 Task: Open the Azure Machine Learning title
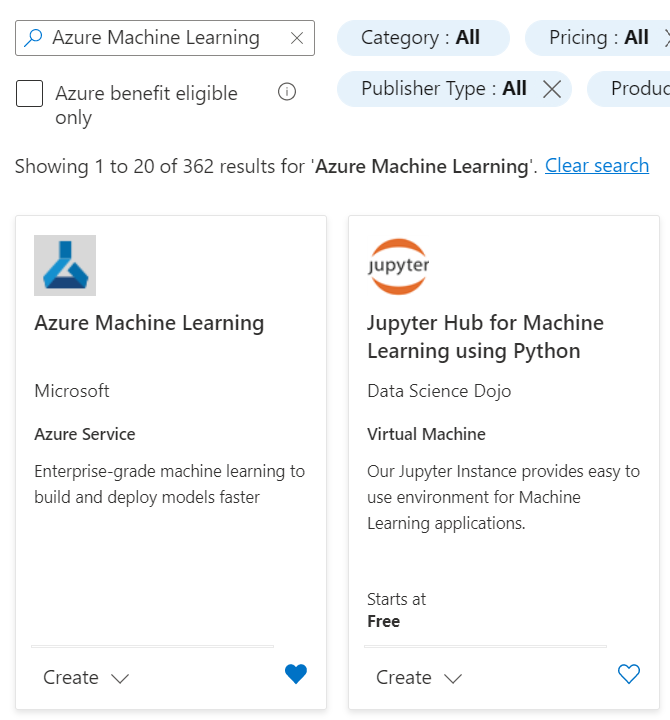tap(149, 323)
